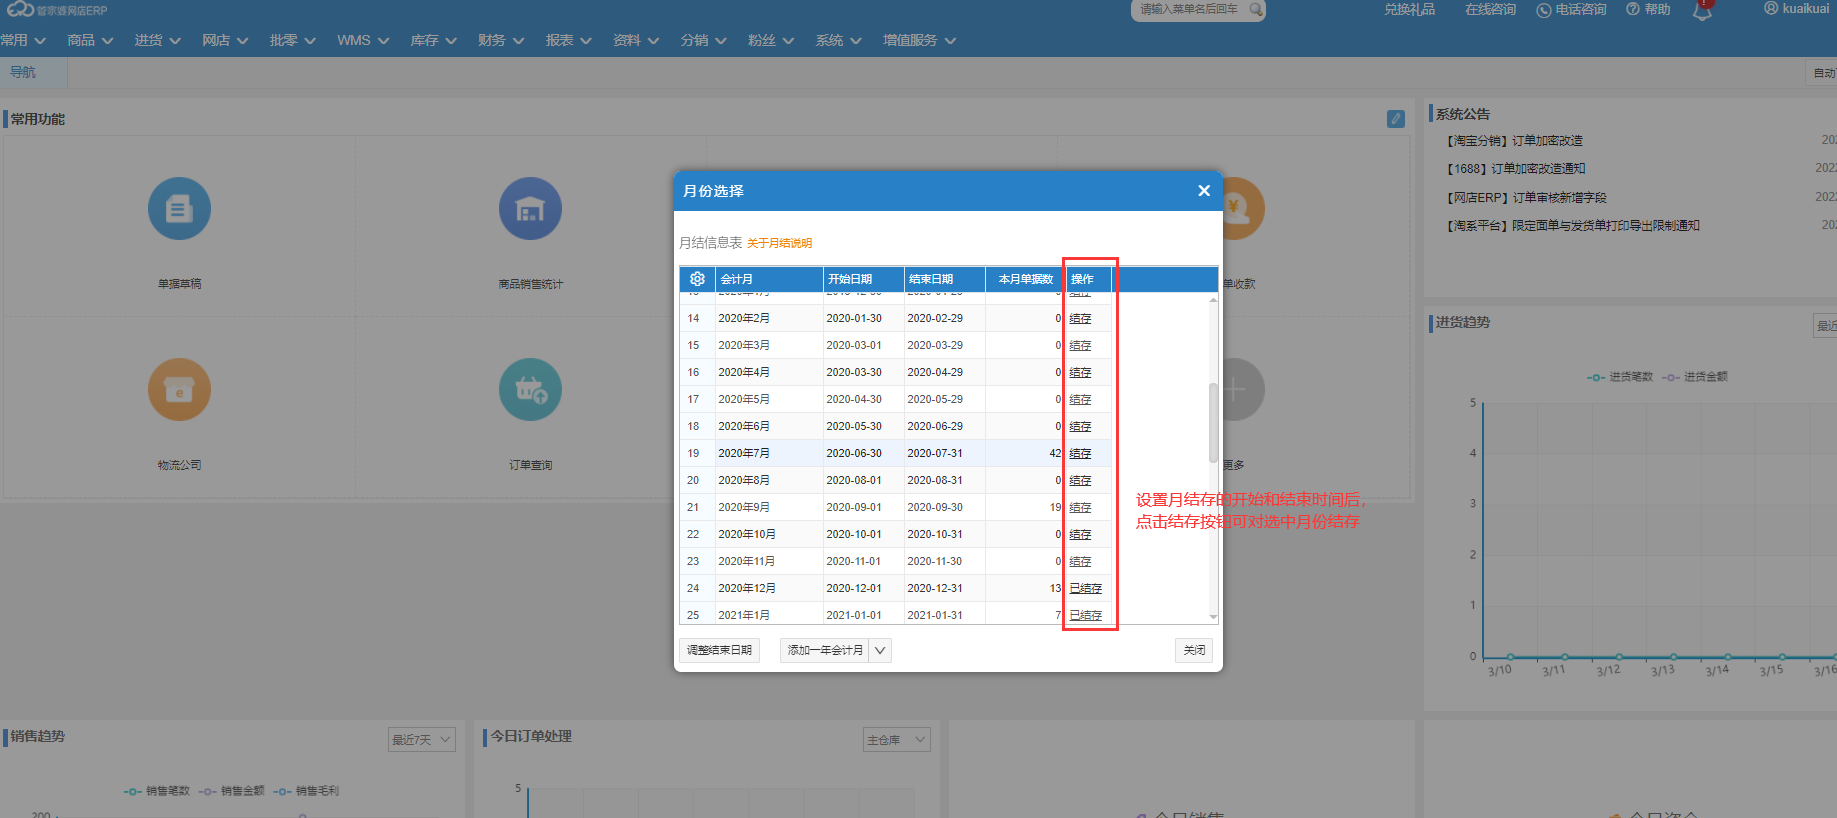Open the 商品销售统计 icon
1837x818 pixels.
pyautogui.click(x=530, y=209)
